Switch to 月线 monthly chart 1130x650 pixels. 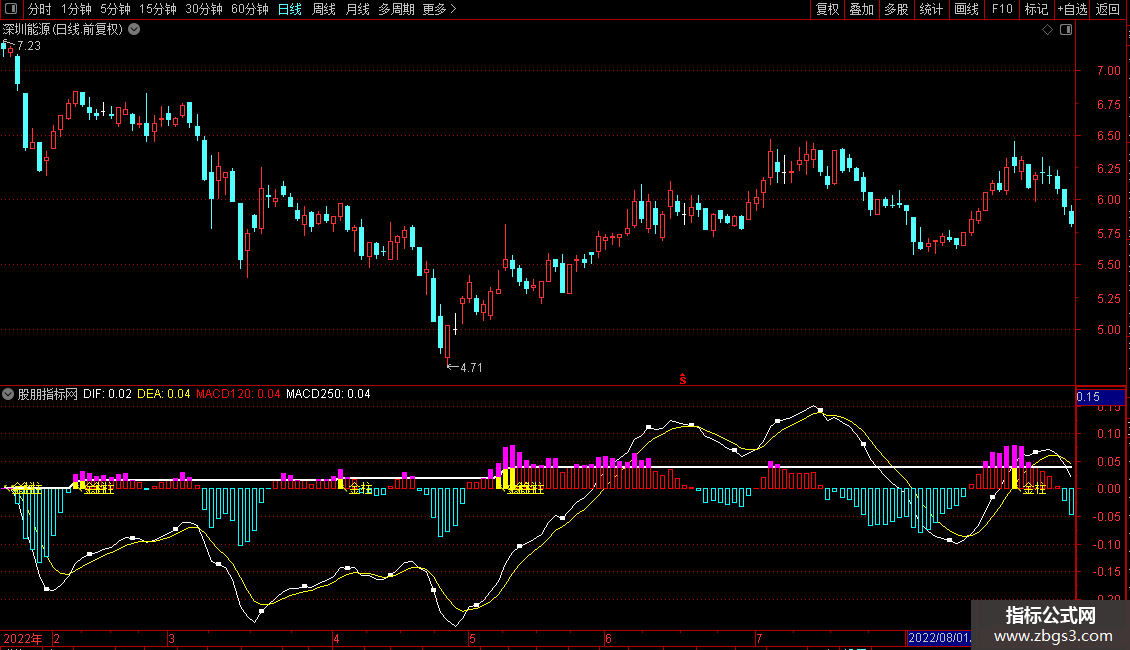(357, 9)
